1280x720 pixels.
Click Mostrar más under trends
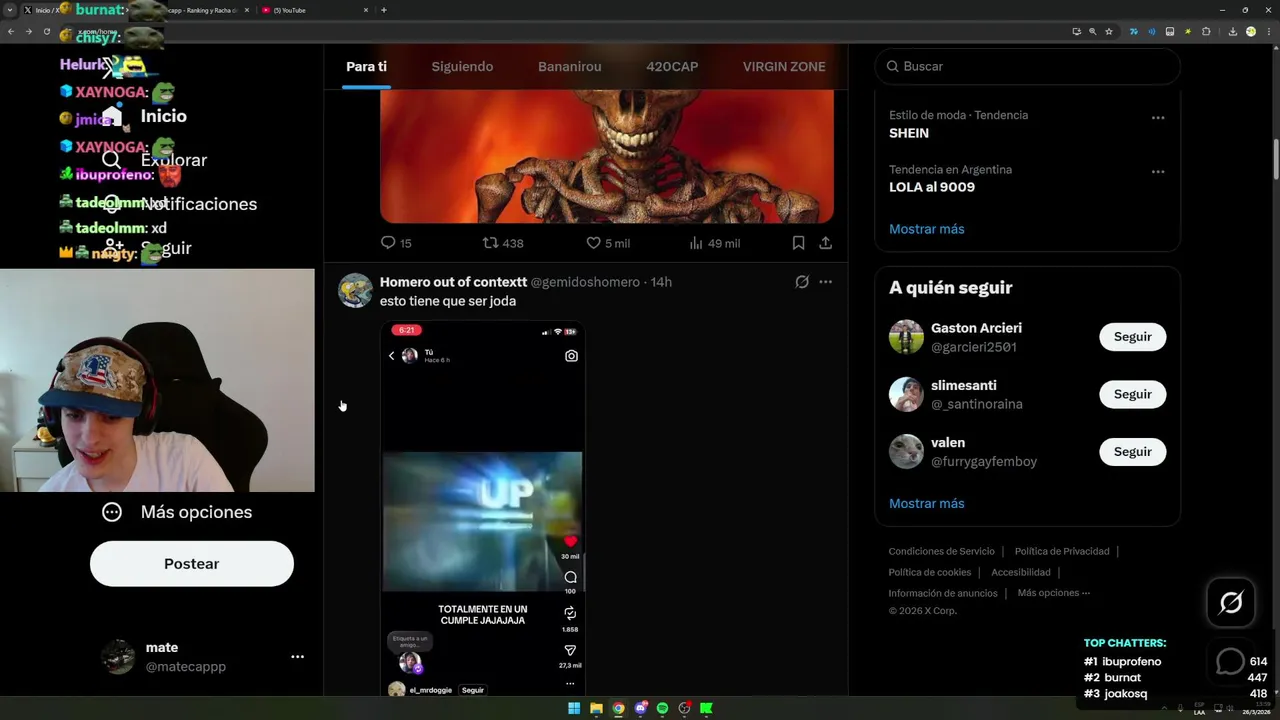click(x=927, y=229)
